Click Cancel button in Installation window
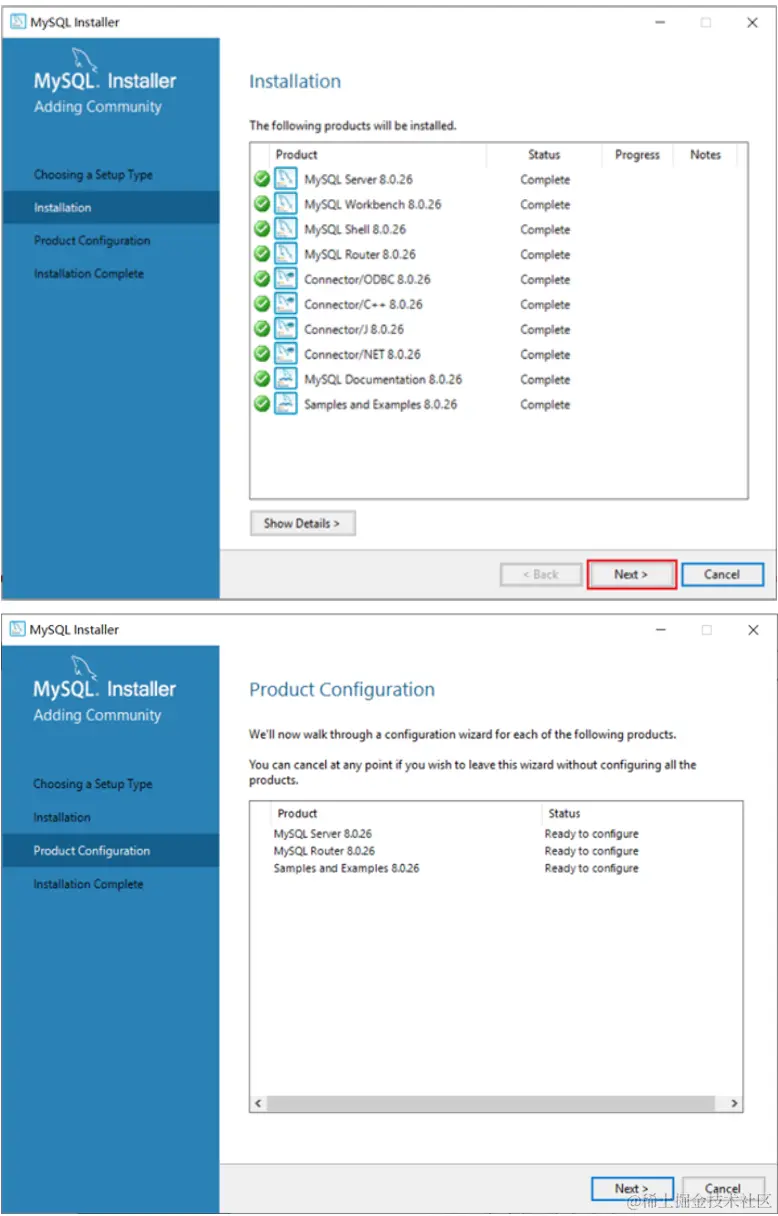The height and width of the screenshot is (1216, 778). [x=722, y=574]
